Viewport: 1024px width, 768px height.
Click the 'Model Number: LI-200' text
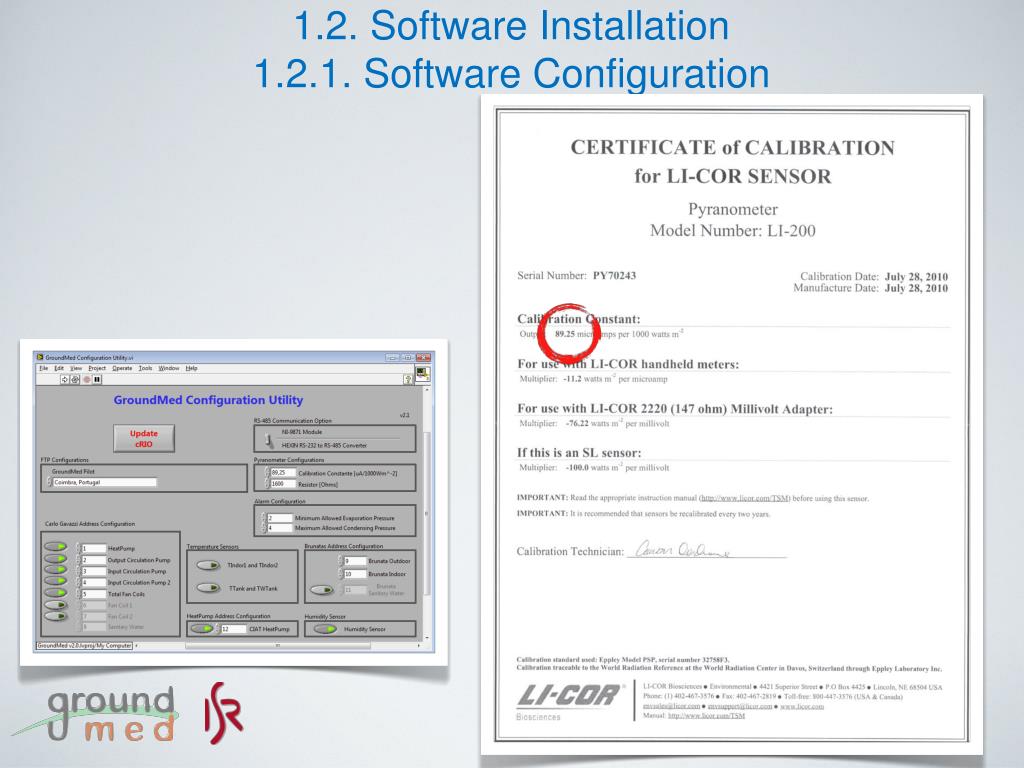click(x=733, y=231)
